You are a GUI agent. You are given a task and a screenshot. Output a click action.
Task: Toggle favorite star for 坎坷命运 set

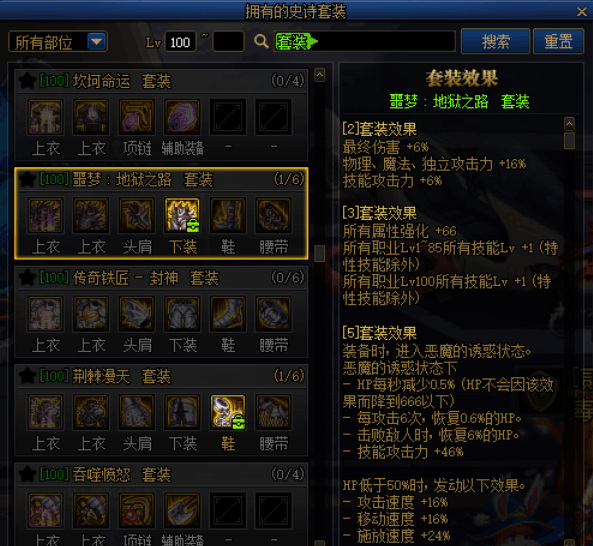pyautogui.click(x=27, y=81)
